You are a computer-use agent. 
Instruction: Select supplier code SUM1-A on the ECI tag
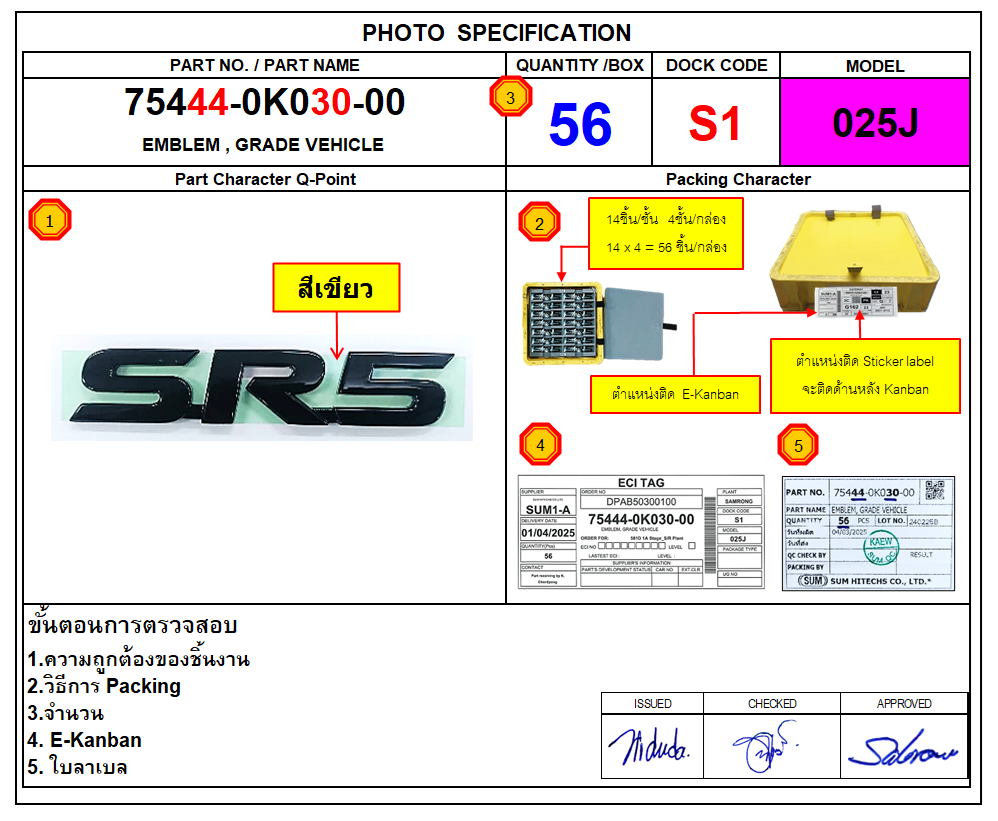point(548,510)
